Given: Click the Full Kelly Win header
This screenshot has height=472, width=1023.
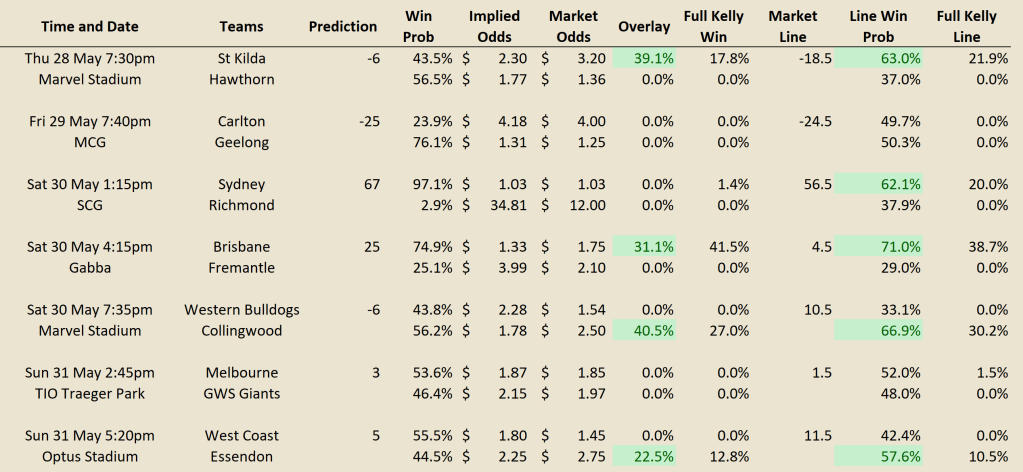Looking at the screenshot, I should 713,26.
